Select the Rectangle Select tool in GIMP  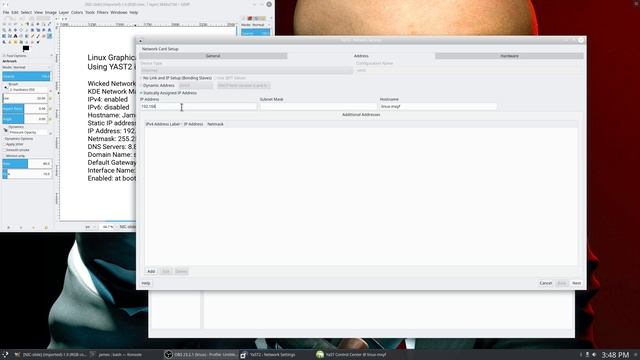pos(4,24)
